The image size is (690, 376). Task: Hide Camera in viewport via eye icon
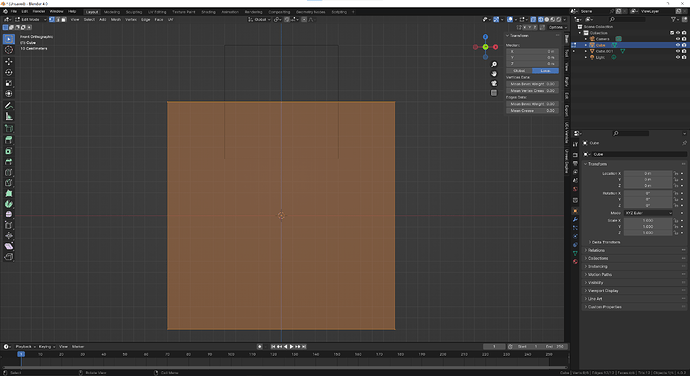pos(678,39)
